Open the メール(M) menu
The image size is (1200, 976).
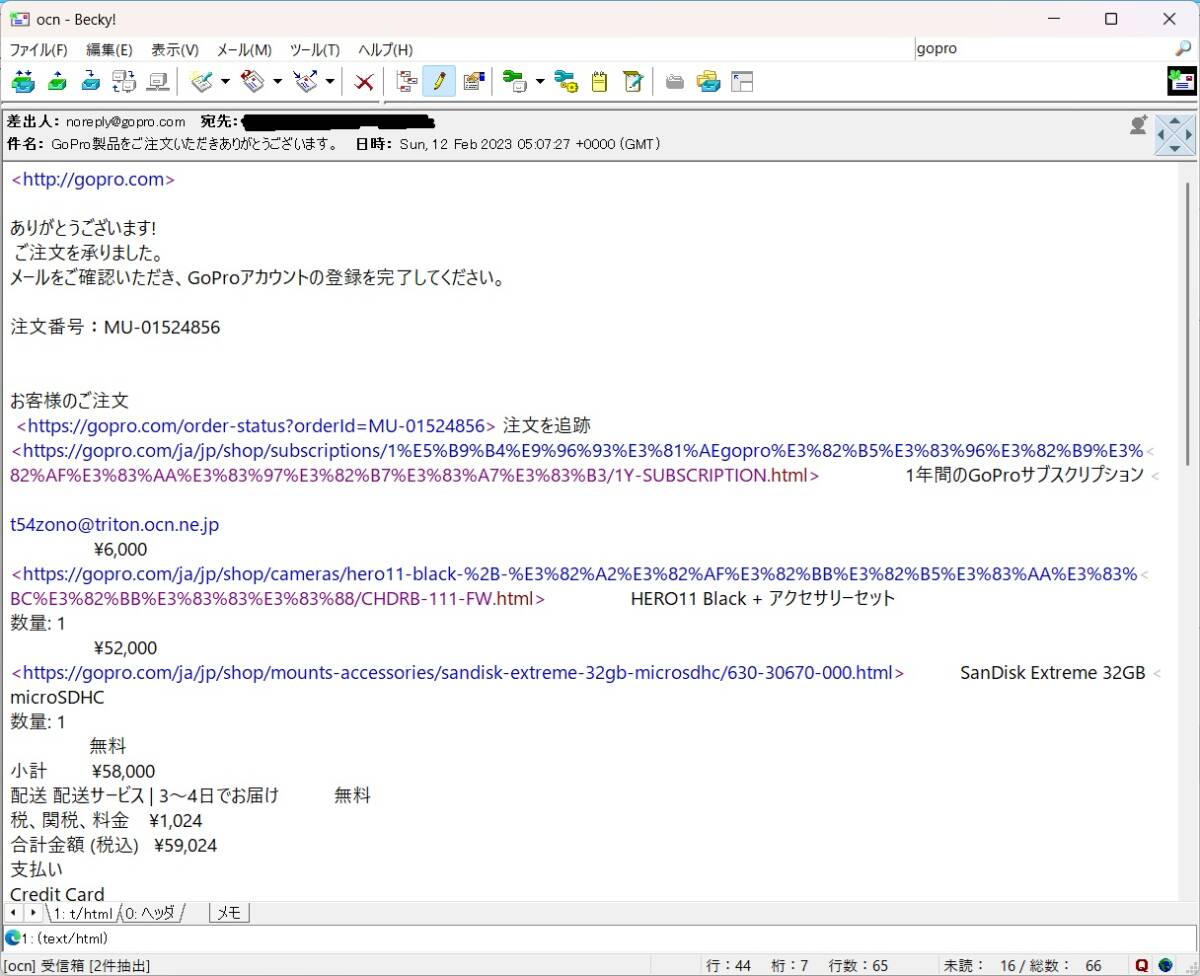click(x=244, y=50)
